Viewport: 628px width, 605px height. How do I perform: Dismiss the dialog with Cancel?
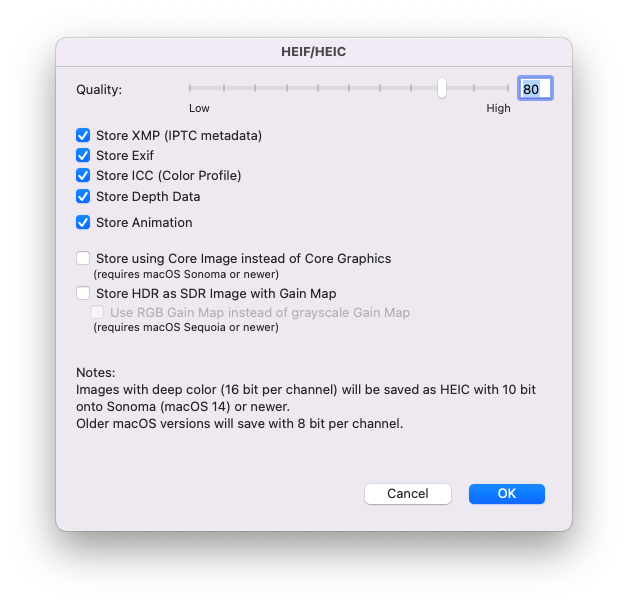tap(408, 494)
